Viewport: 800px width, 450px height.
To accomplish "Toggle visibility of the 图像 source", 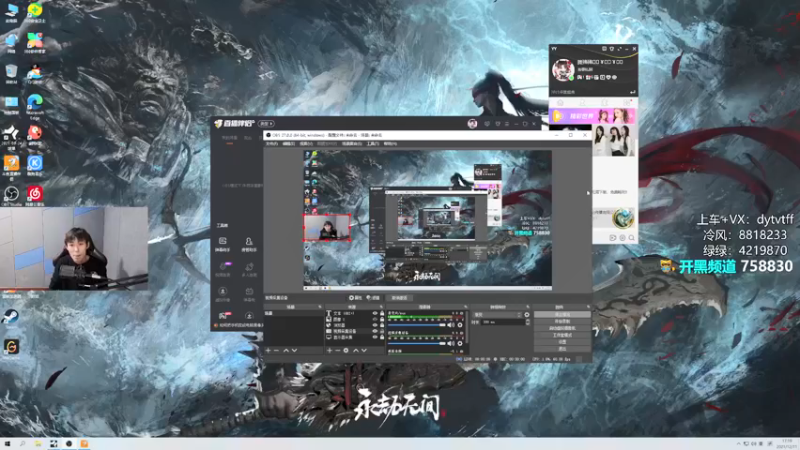I will click(376, 319).
